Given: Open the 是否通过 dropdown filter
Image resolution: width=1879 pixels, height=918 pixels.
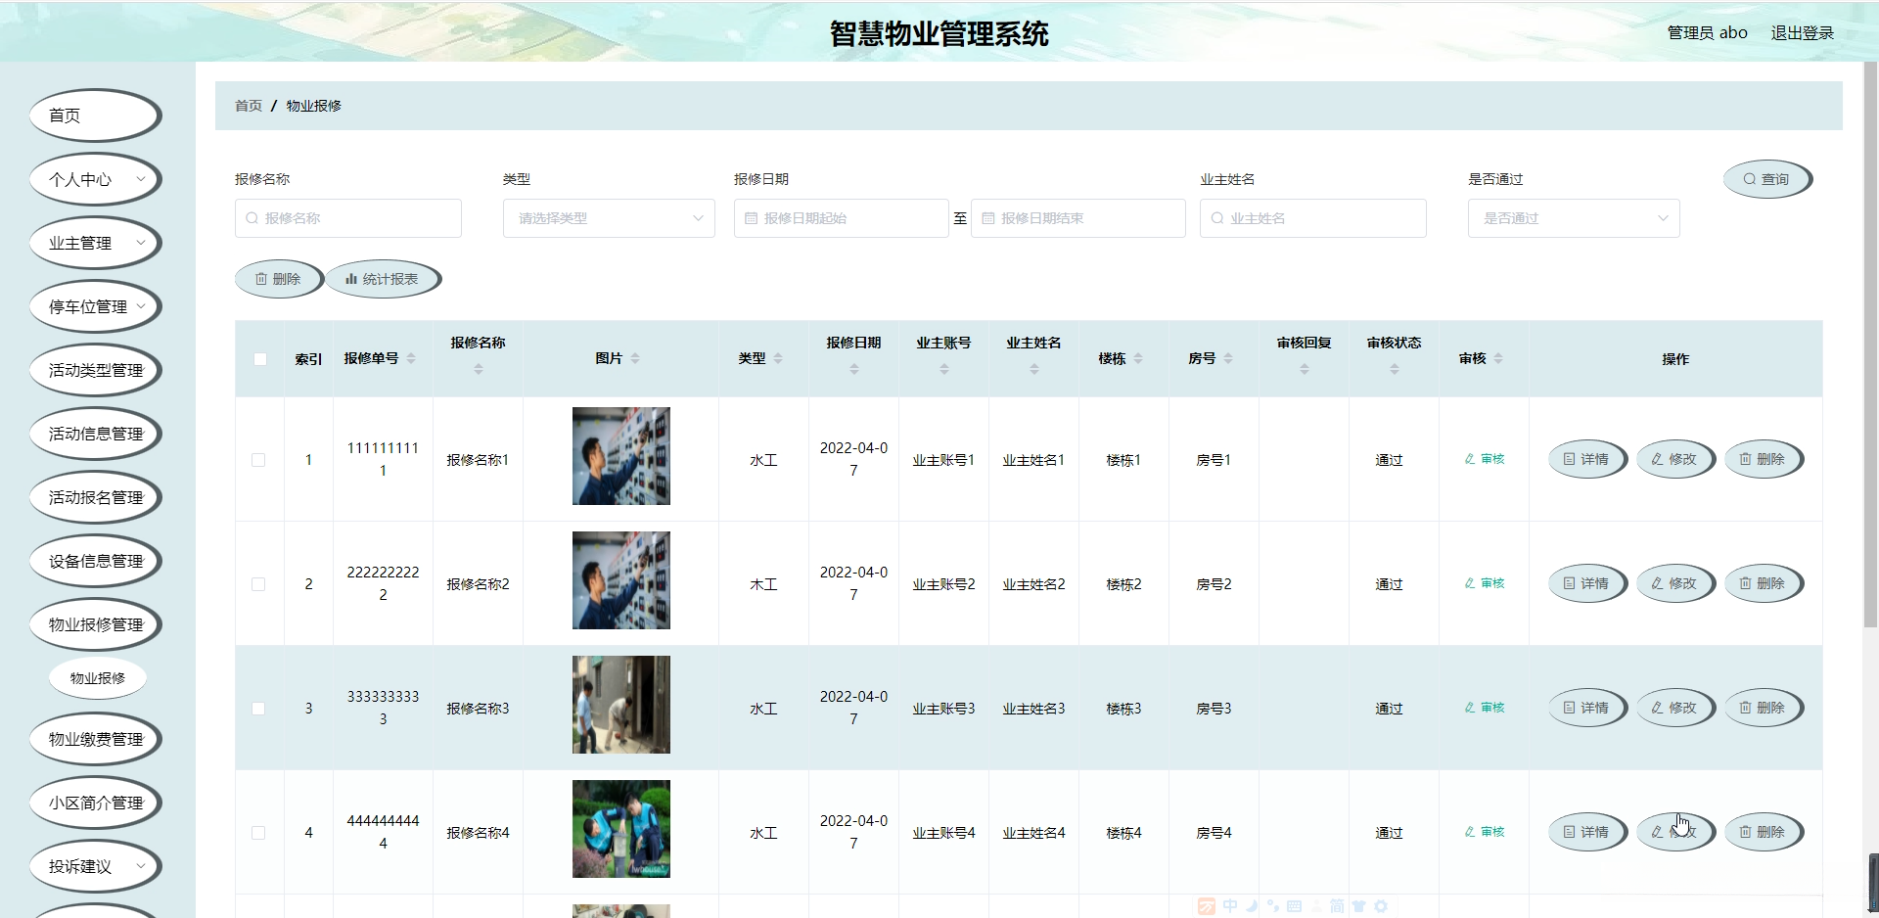Looking at the screenshot, I should [x=1573, y=218].
